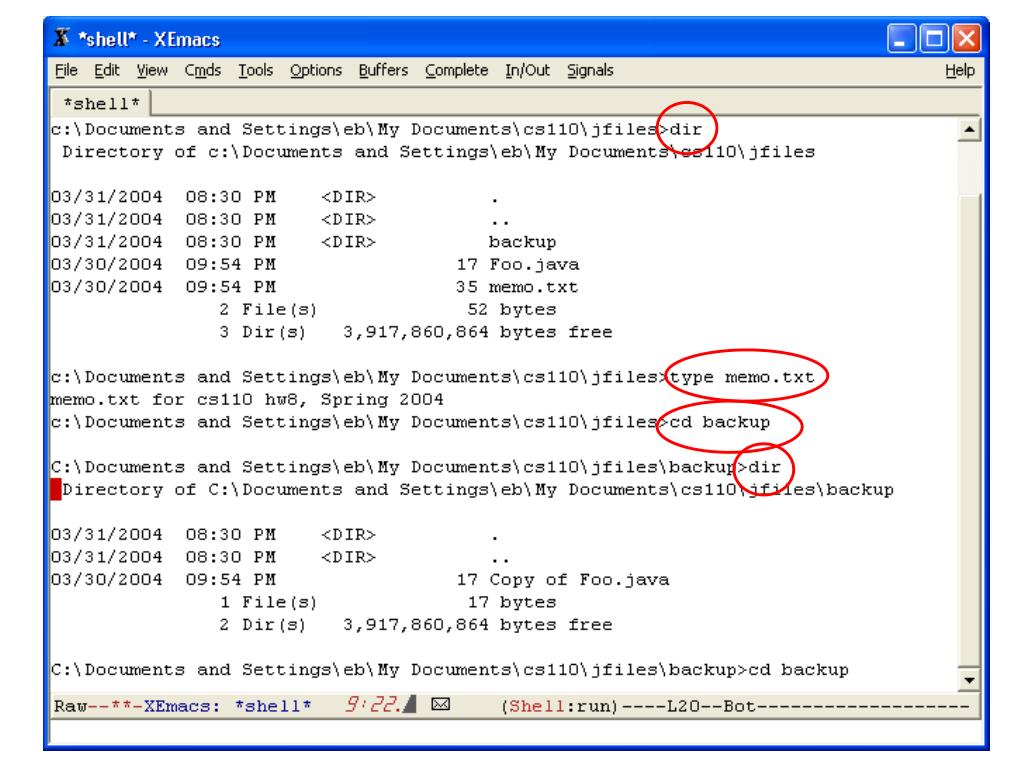1024x768 pixels.
Task: Click the 'type memo.txt' command text
Action: [742, 377]
